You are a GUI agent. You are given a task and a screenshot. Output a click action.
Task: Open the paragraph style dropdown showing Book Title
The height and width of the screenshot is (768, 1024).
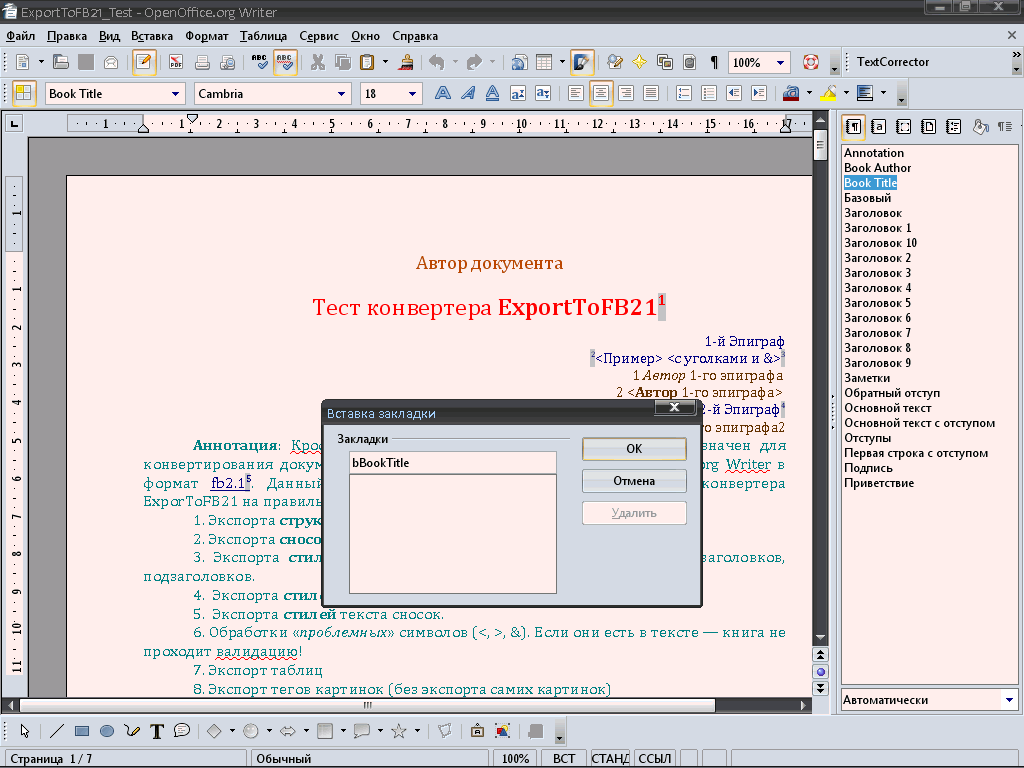[176, 94]
